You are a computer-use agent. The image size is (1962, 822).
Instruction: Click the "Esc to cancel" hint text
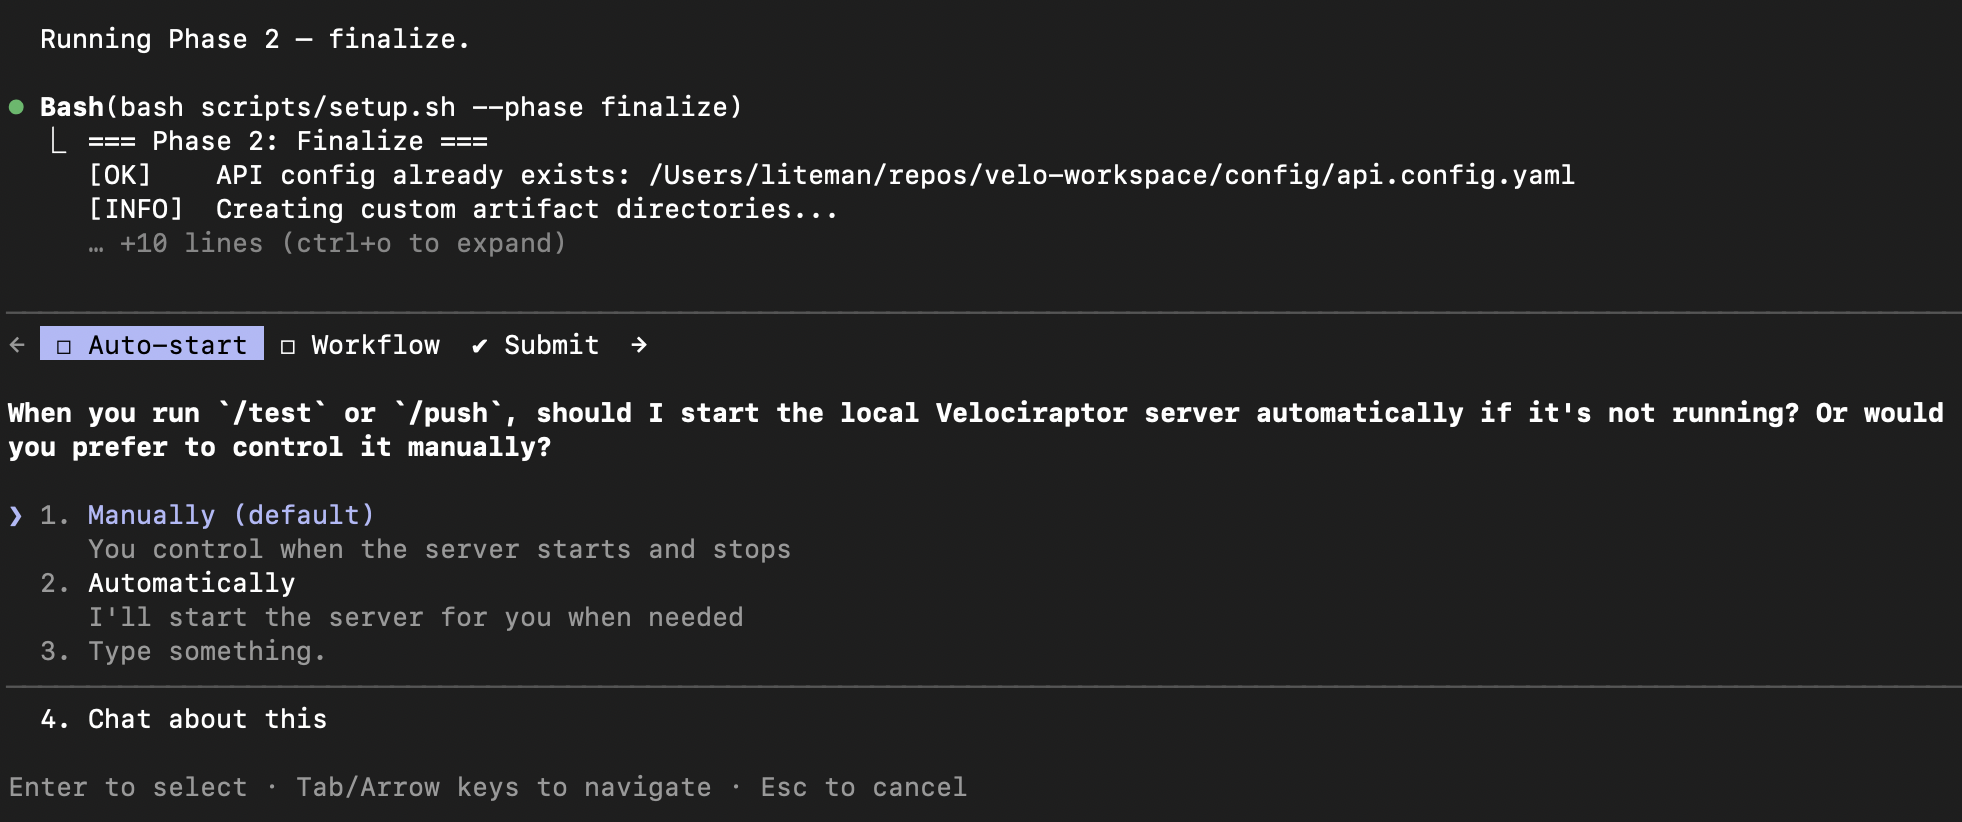pyautogui.click(x=865, y=787)
